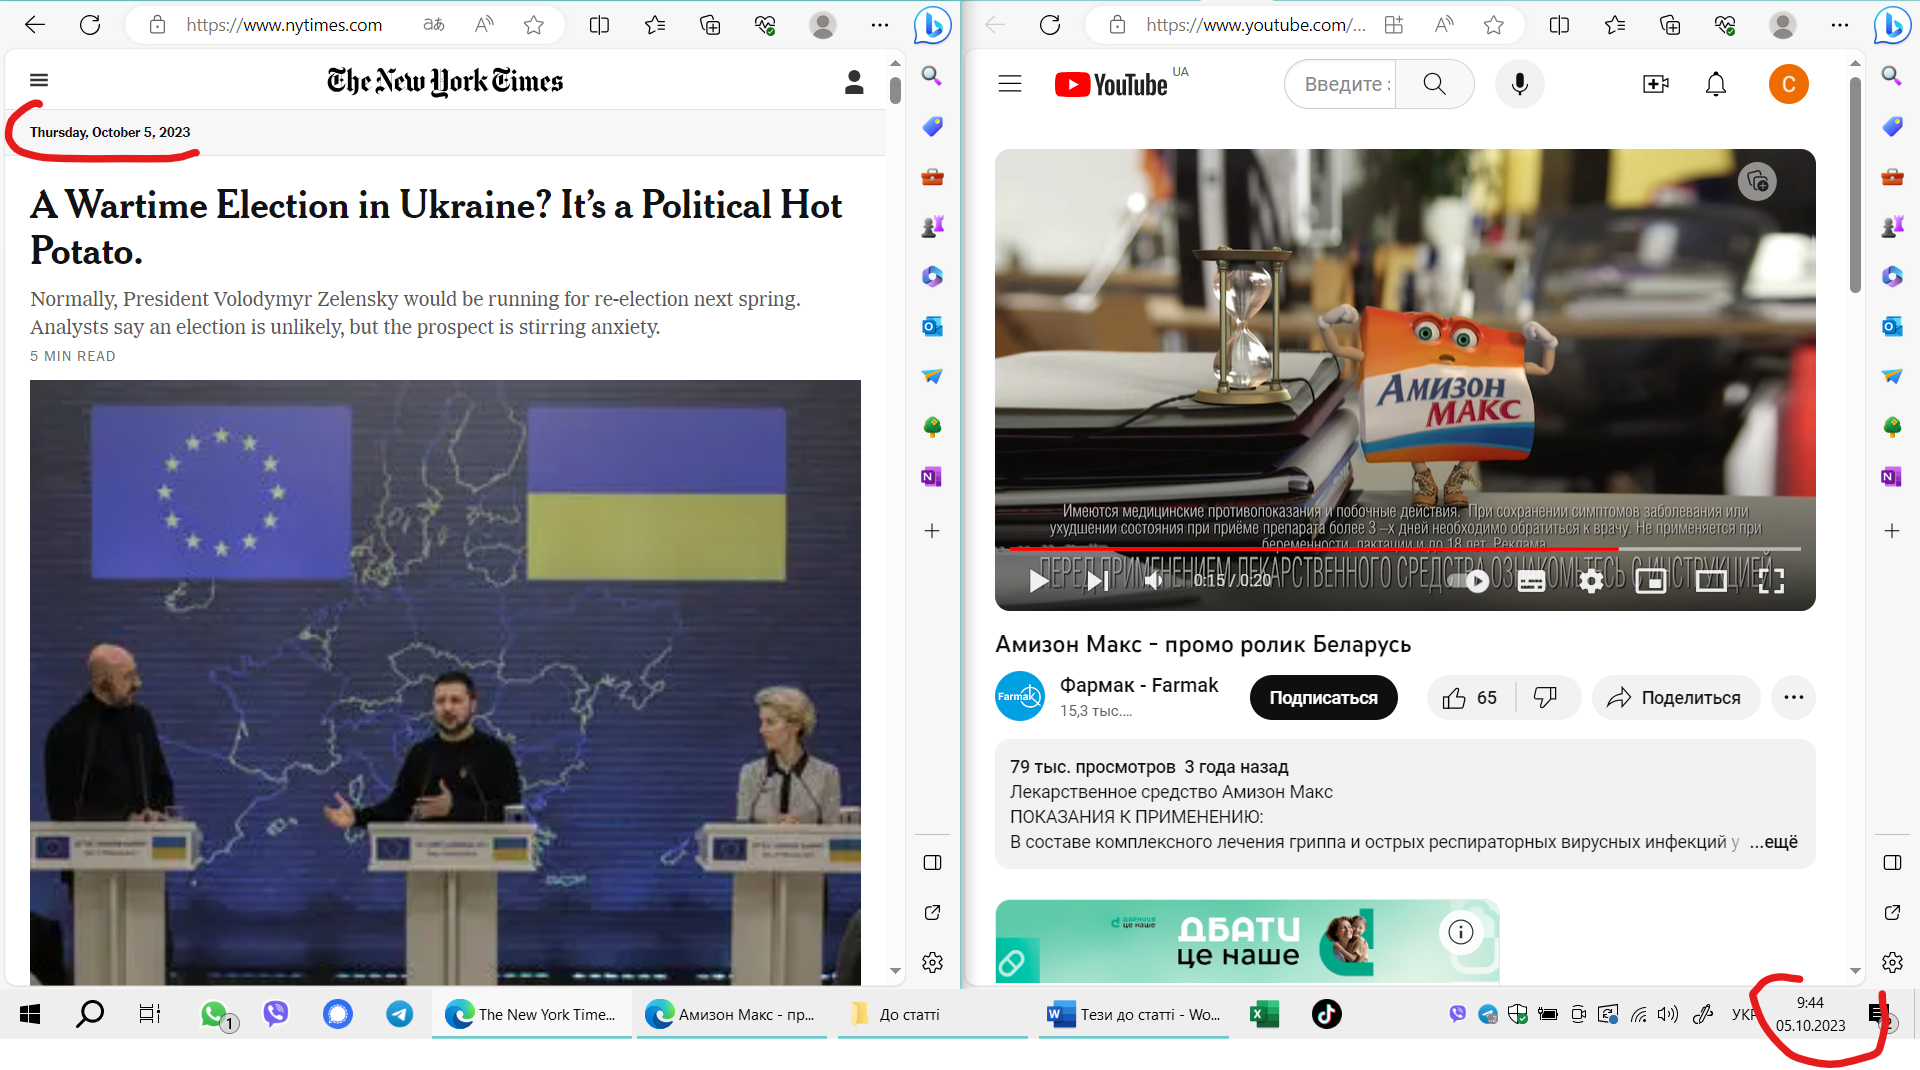Screen dimensions: 1920x1070
Task: Open New York Times sections menu
Action: 39,81
